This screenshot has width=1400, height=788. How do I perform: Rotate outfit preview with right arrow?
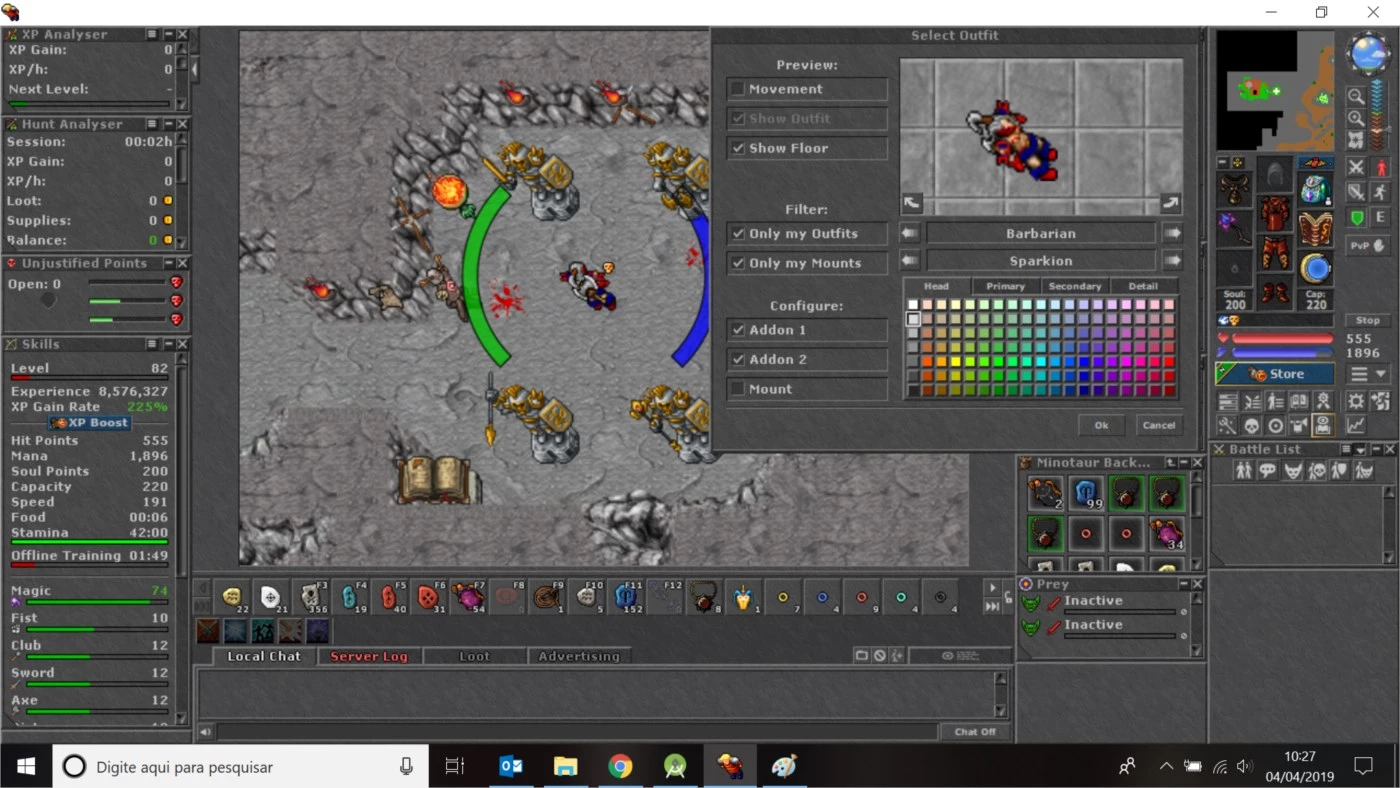pos(1171,203)
